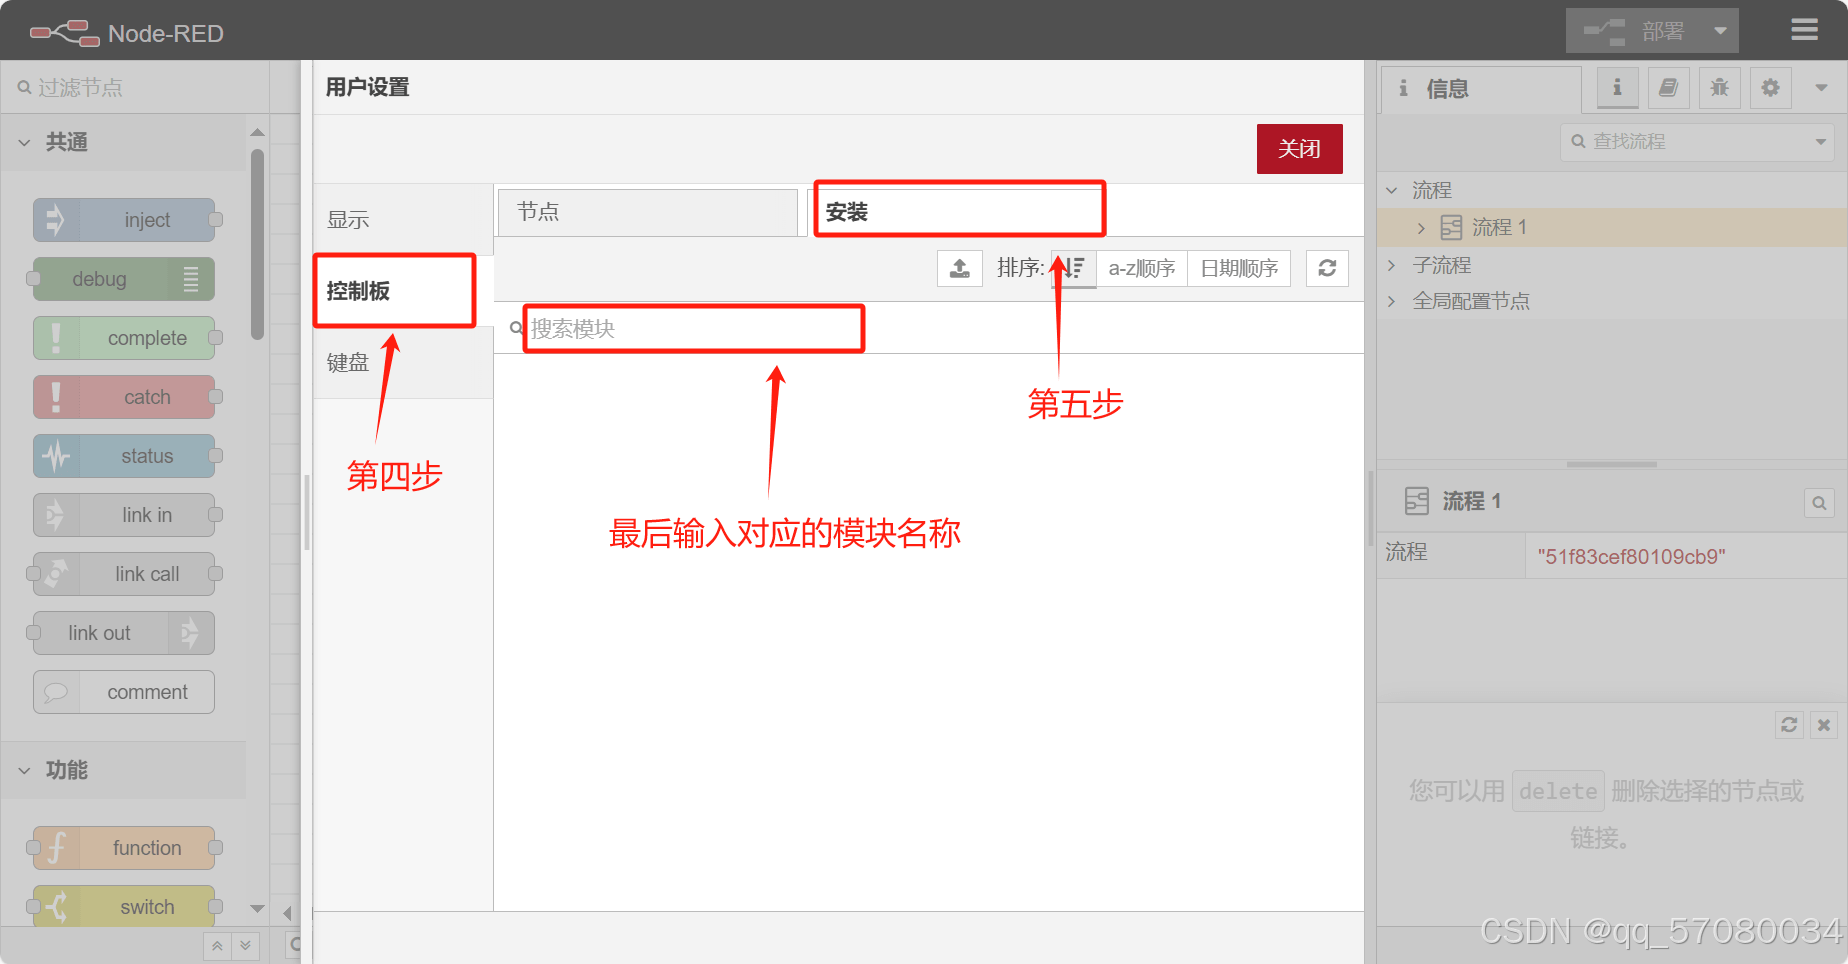Select the debug node in palette

124,279
